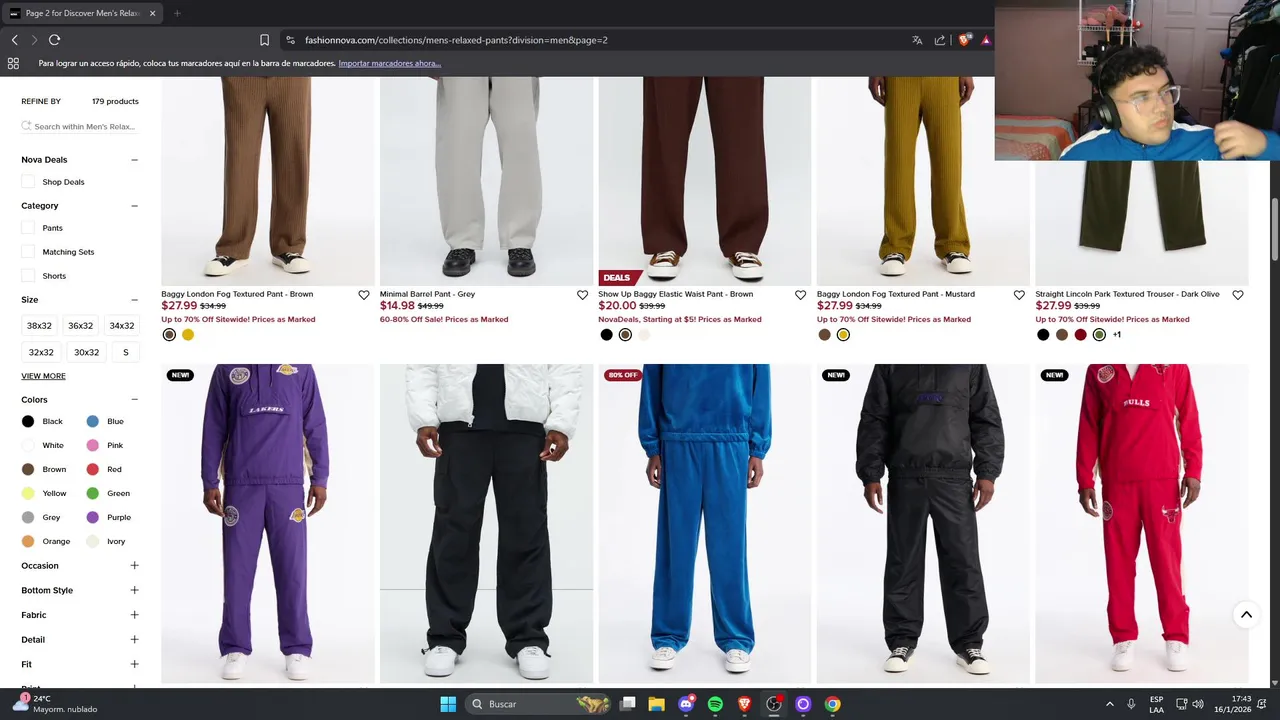
Task: Click VIEW MORE sizes link
Action: (43, 376)
